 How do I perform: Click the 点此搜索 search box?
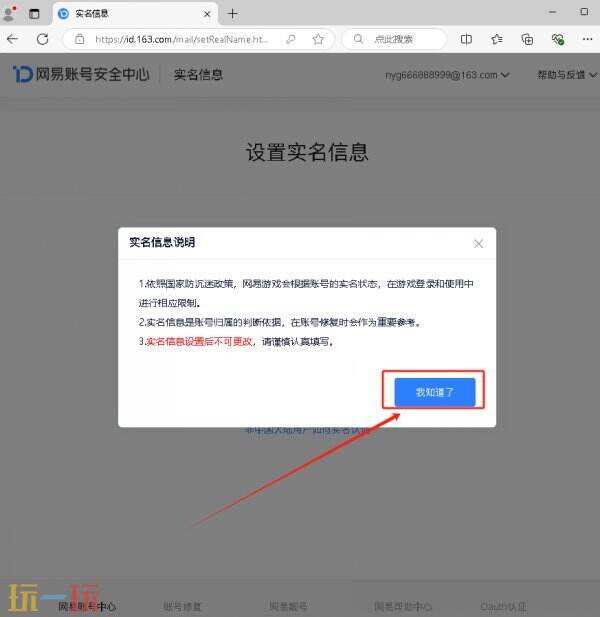click(395, 39)
